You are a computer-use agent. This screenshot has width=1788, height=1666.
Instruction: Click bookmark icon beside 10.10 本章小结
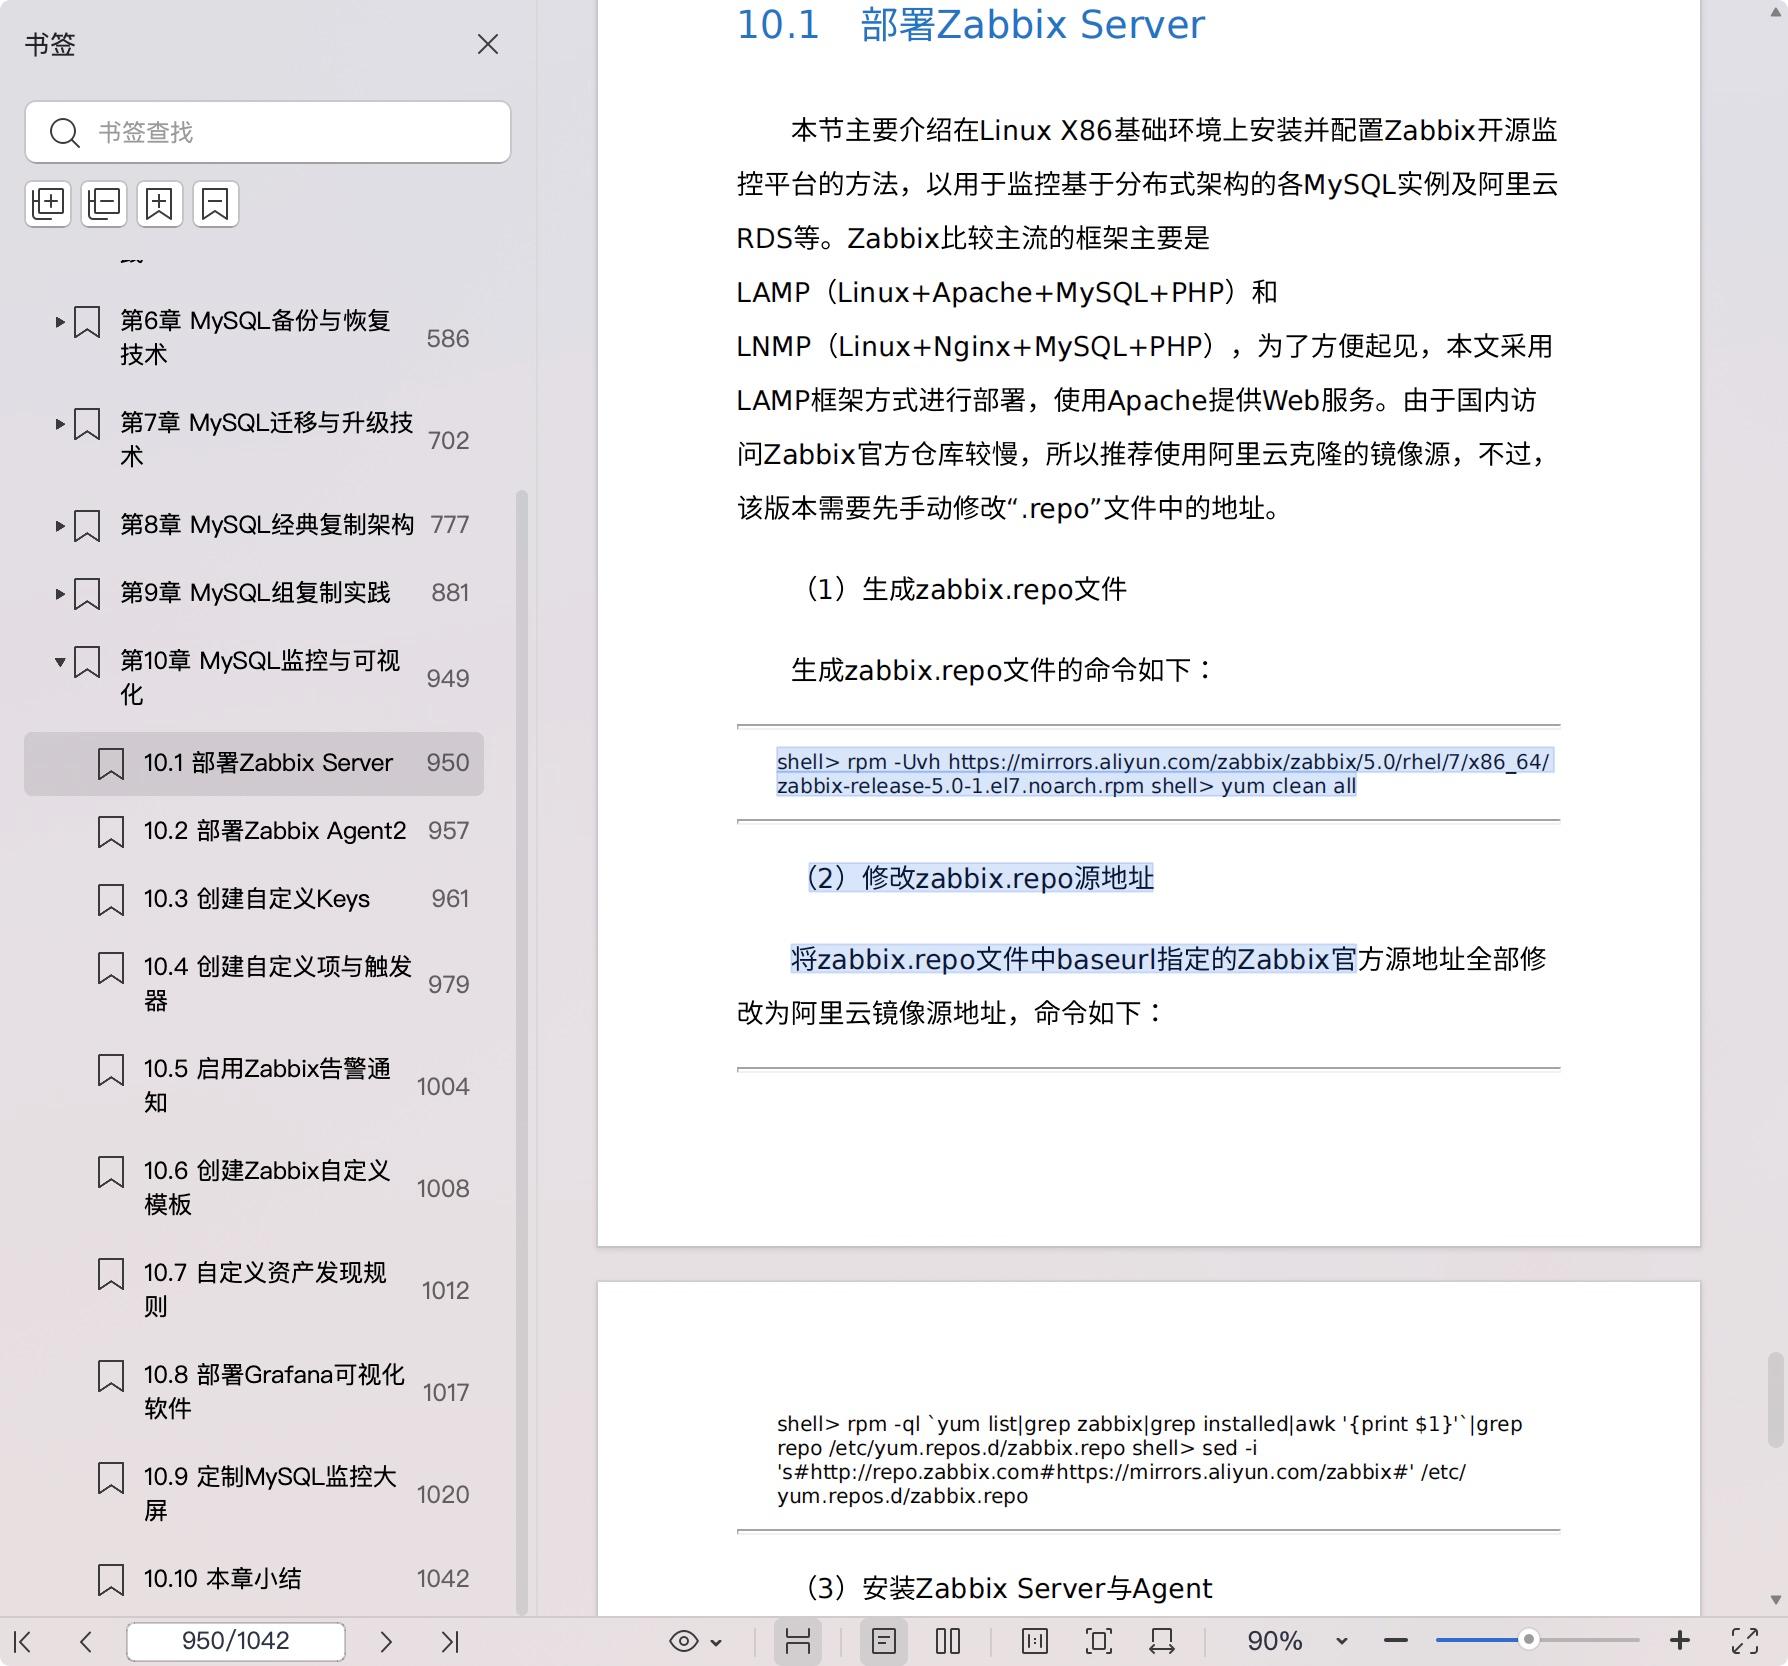coord(111,1580)
